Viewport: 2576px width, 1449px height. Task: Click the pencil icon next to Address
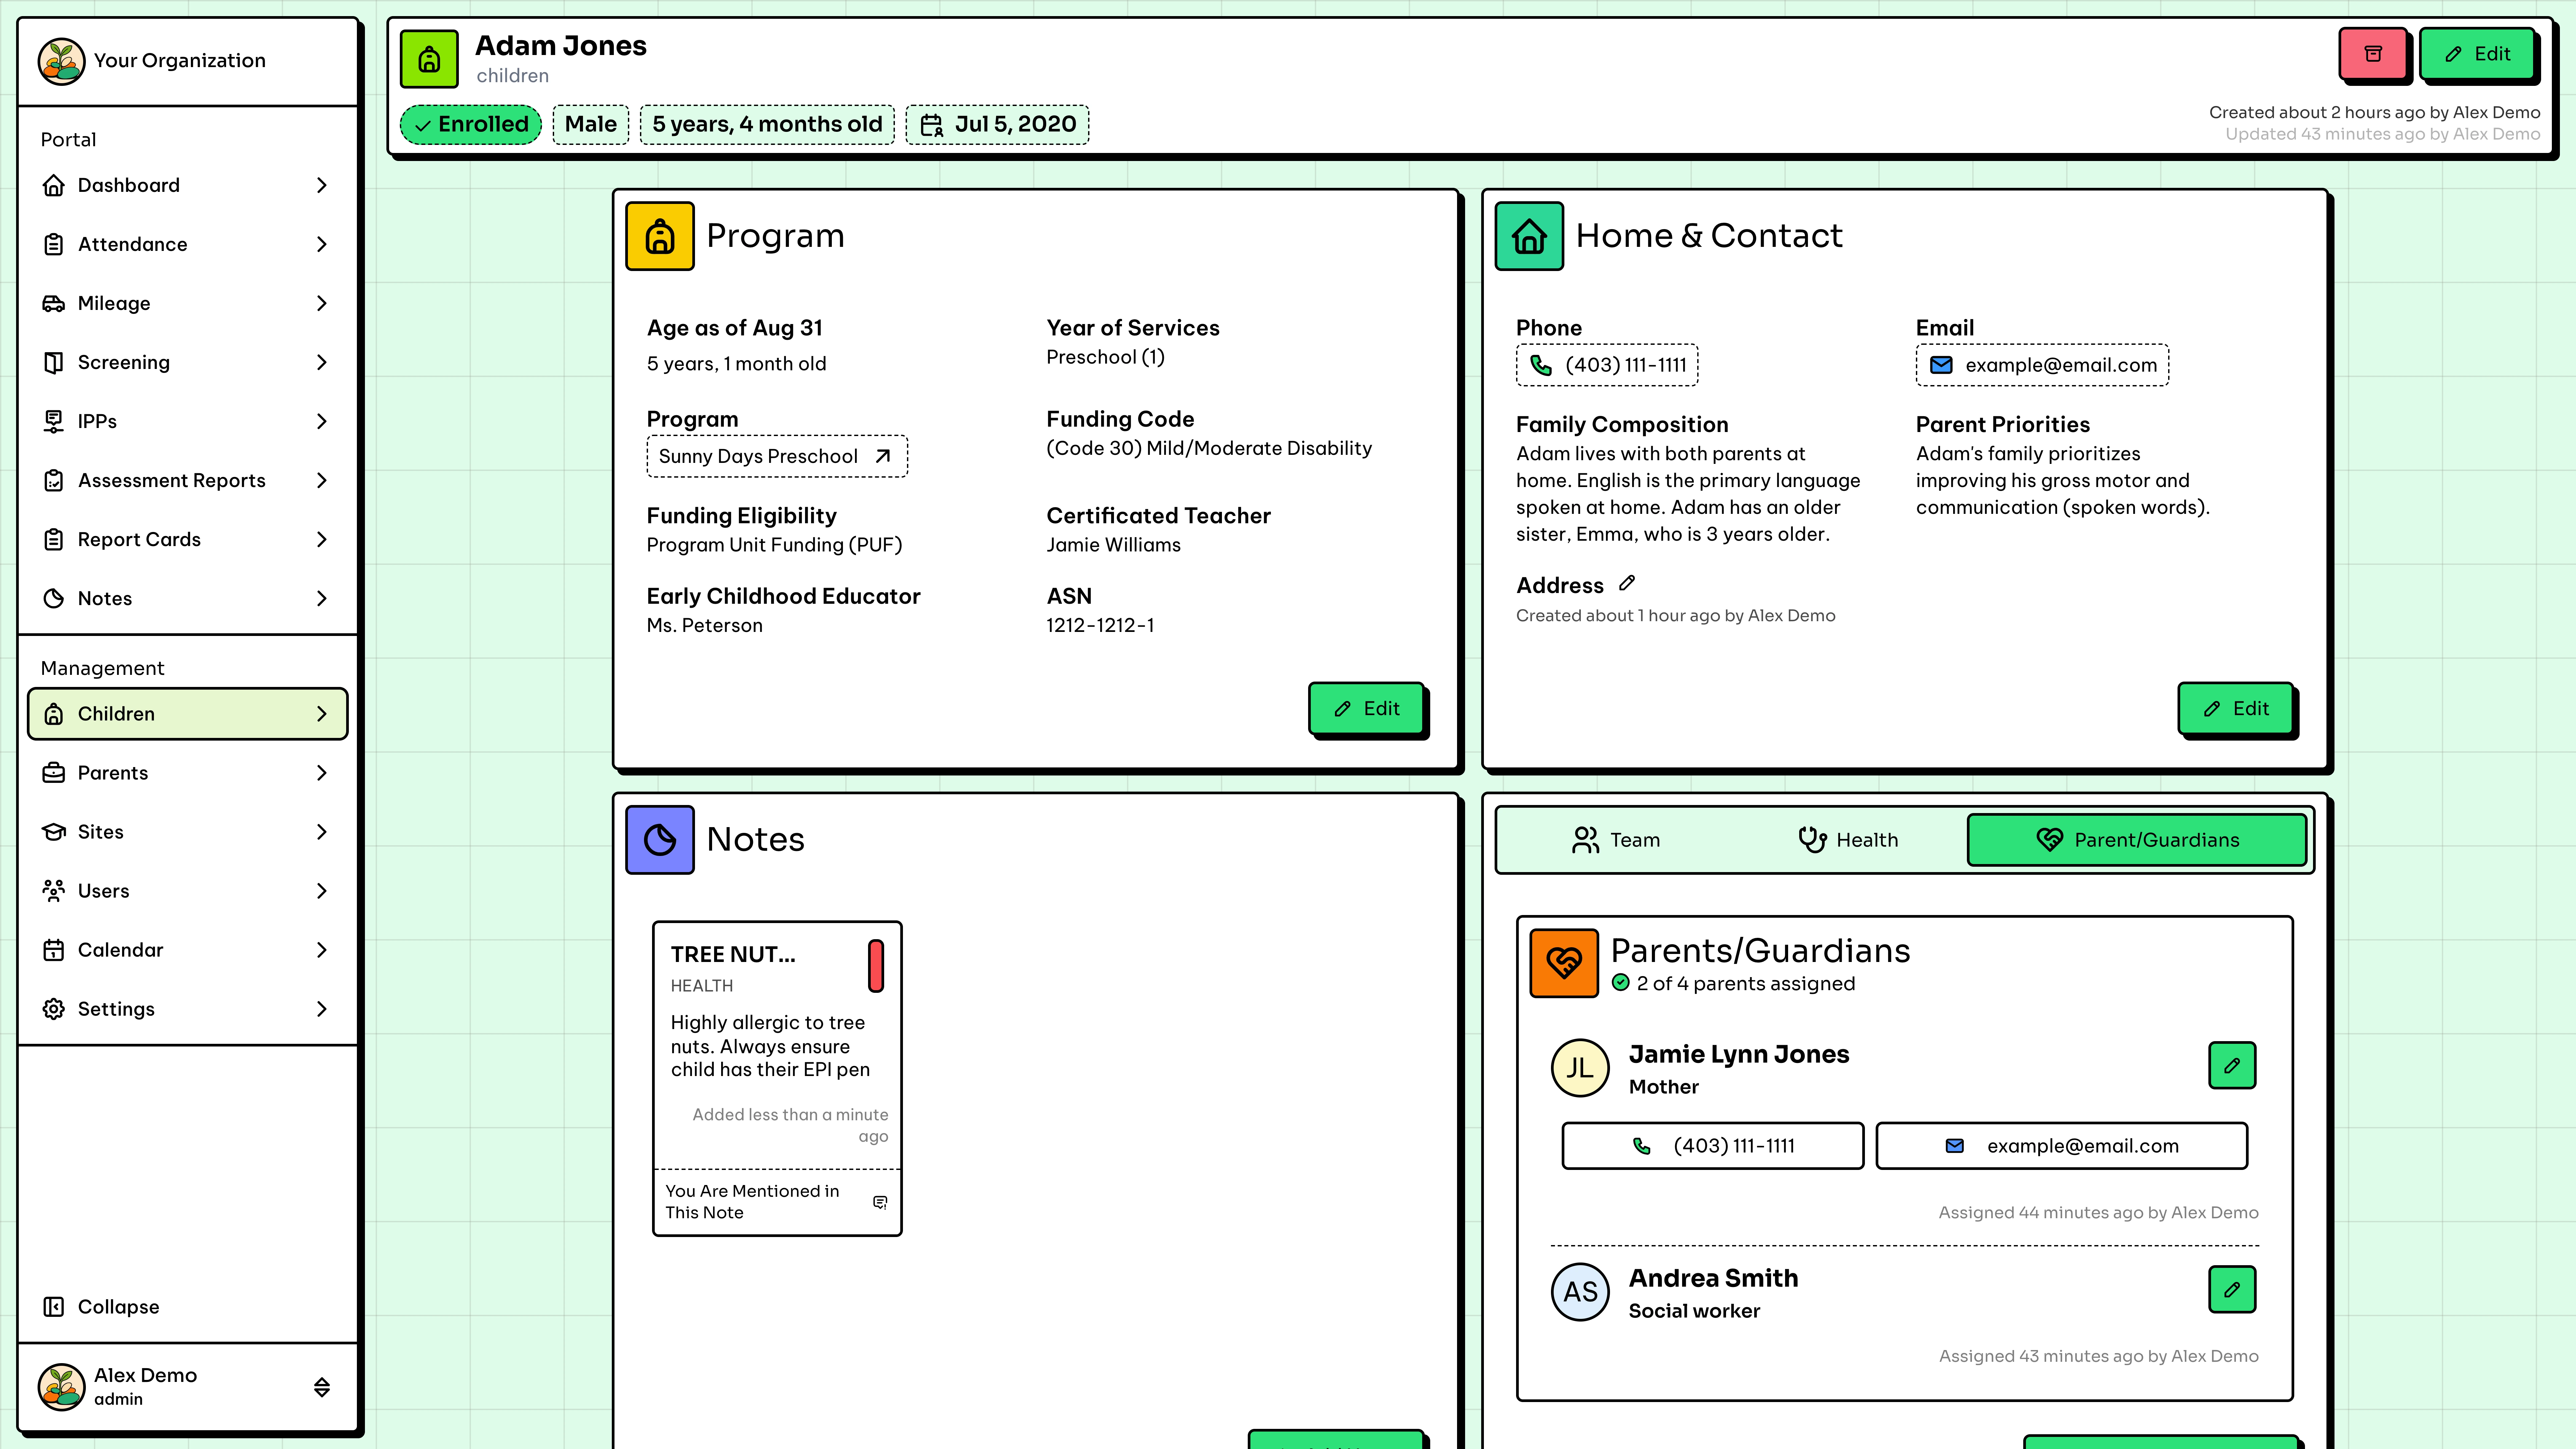[1627, 583]
